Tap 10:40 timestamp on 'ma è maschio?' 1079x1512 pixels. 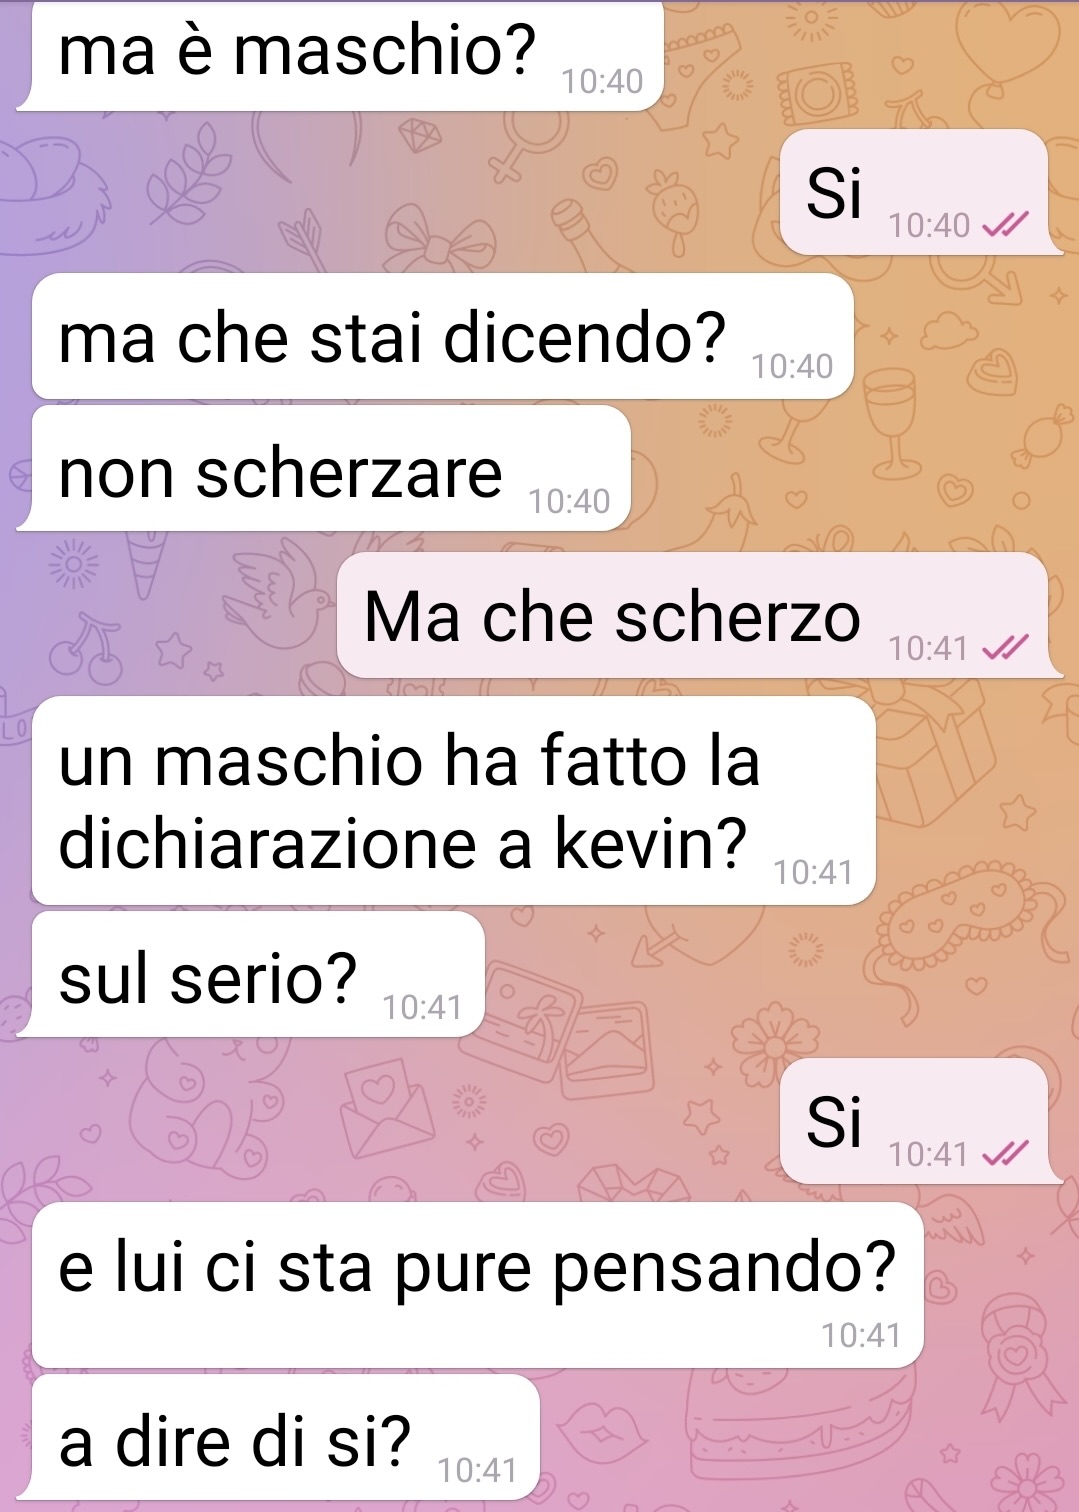pyautogui.click(x=602, y=81)
